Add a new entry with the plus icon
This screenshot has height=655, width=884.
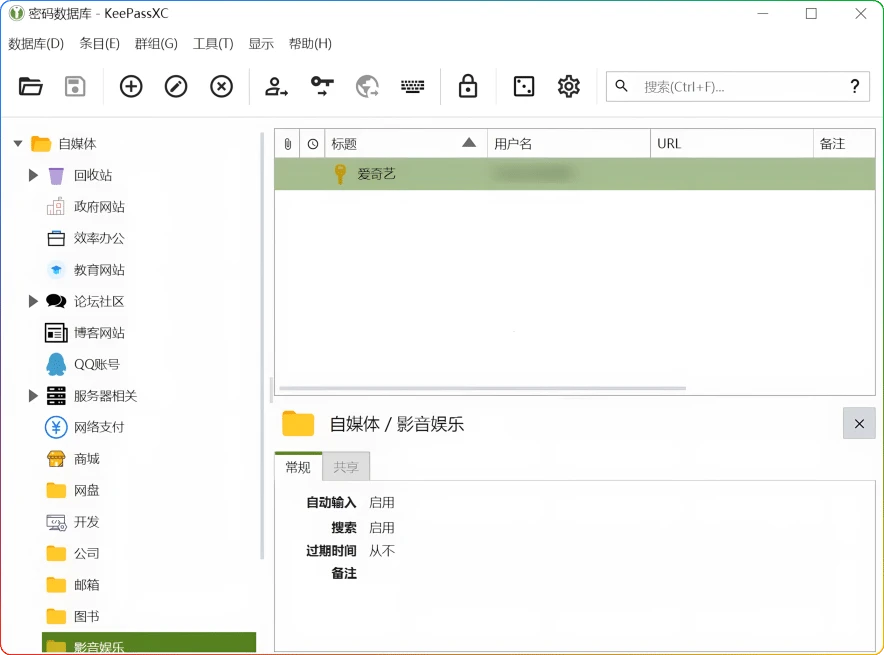[x=130, y=86]
